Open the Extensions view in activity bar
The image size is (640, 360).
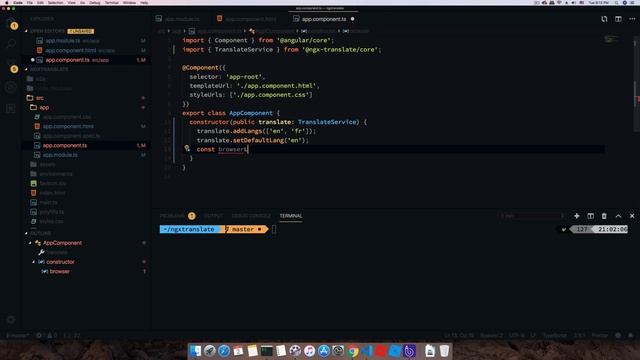pyautogui.click(x=11, y=109)
